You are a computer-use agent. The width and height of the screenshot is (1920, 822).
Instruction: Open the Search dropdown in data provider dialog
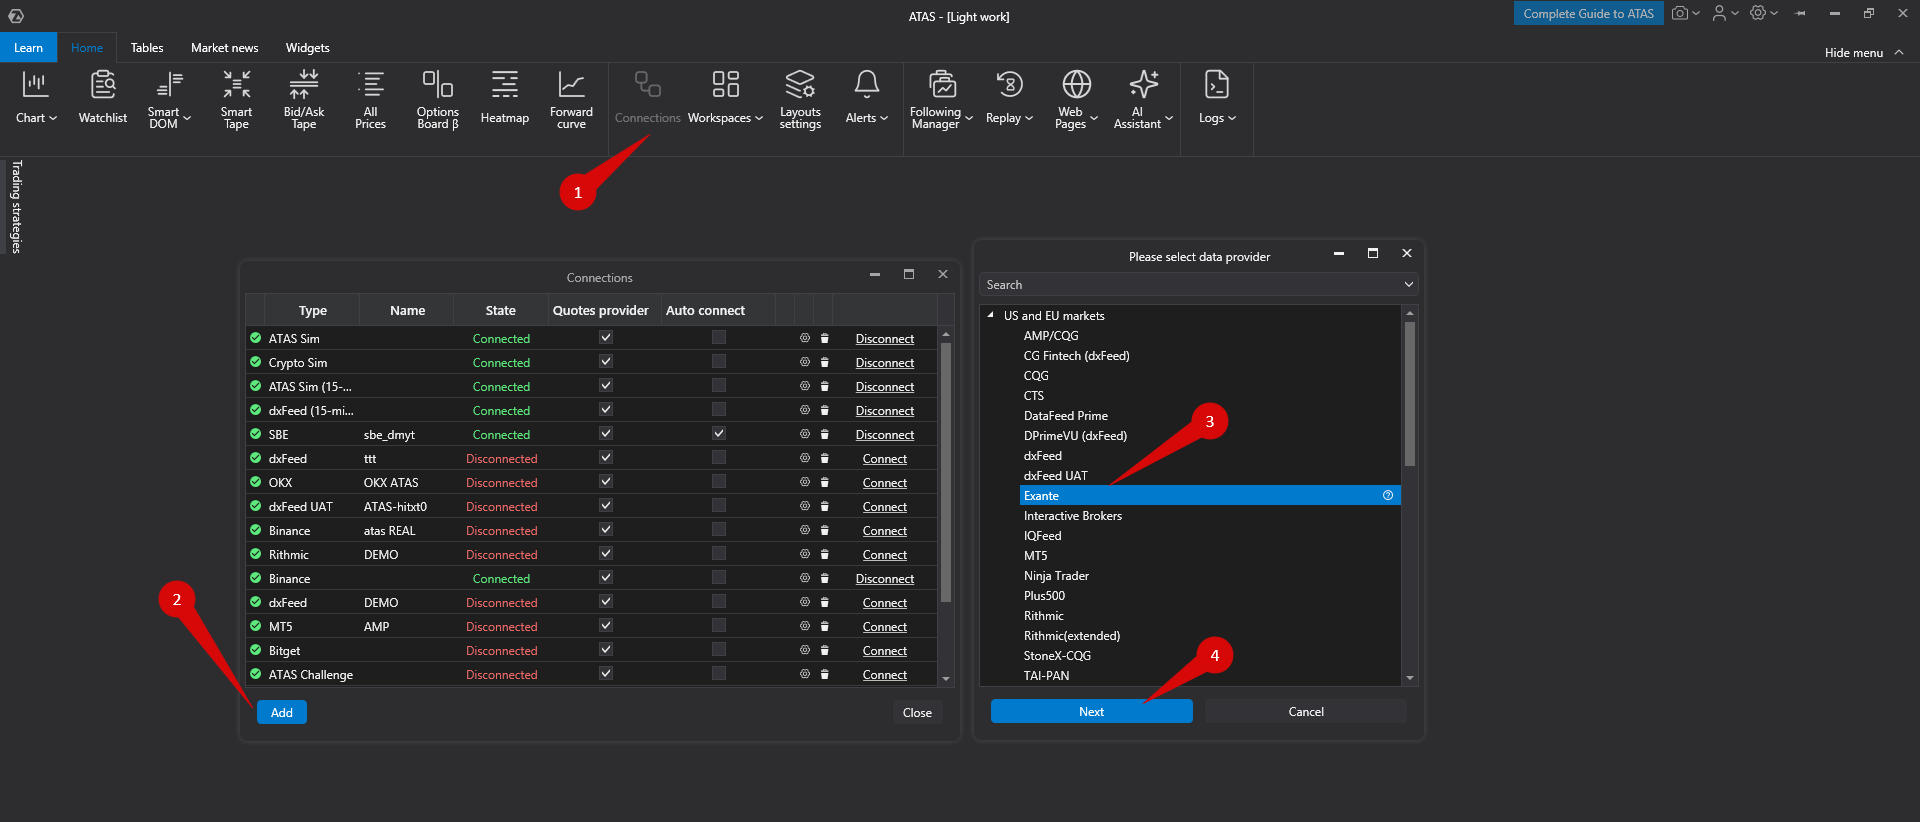pos(1409,285)
